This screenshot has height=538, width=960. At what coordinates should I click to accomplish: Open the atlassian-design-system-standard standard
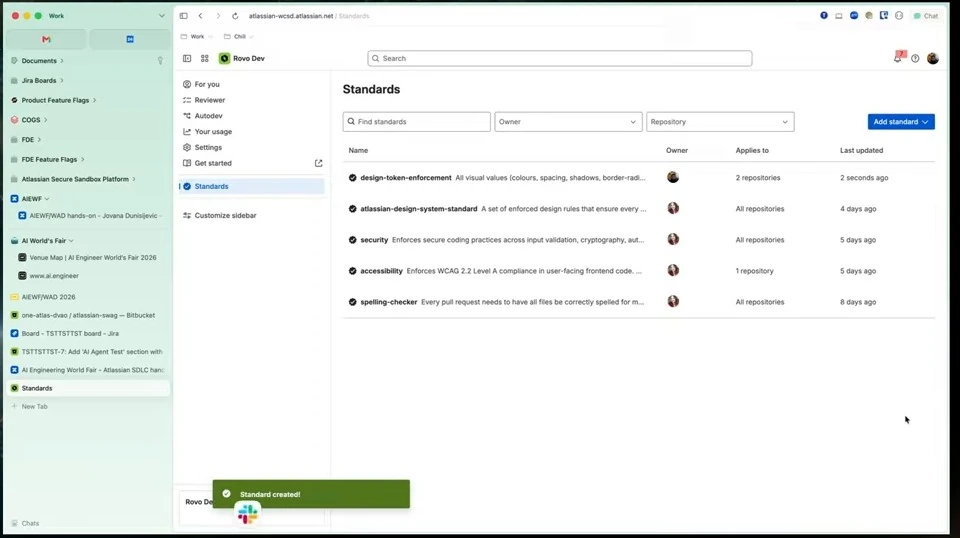point(418,209)
